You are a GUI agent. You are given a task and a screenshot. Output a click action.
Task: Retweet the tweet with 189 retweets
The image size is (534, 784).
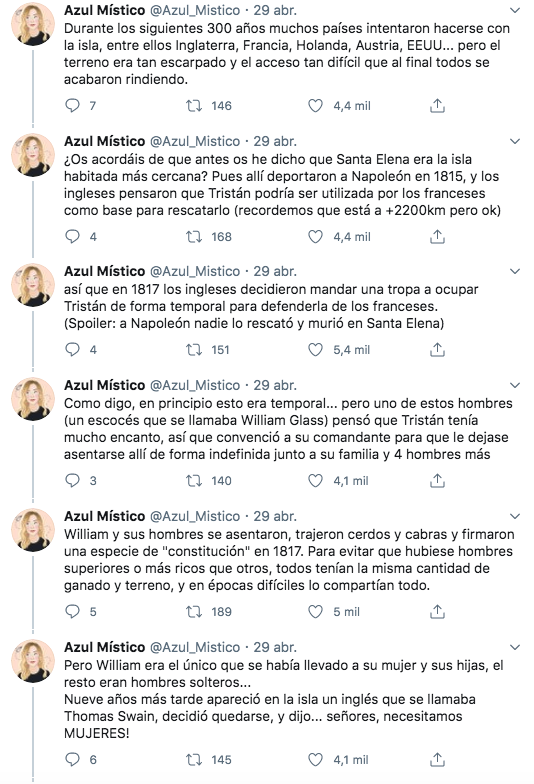coord(194,612)
